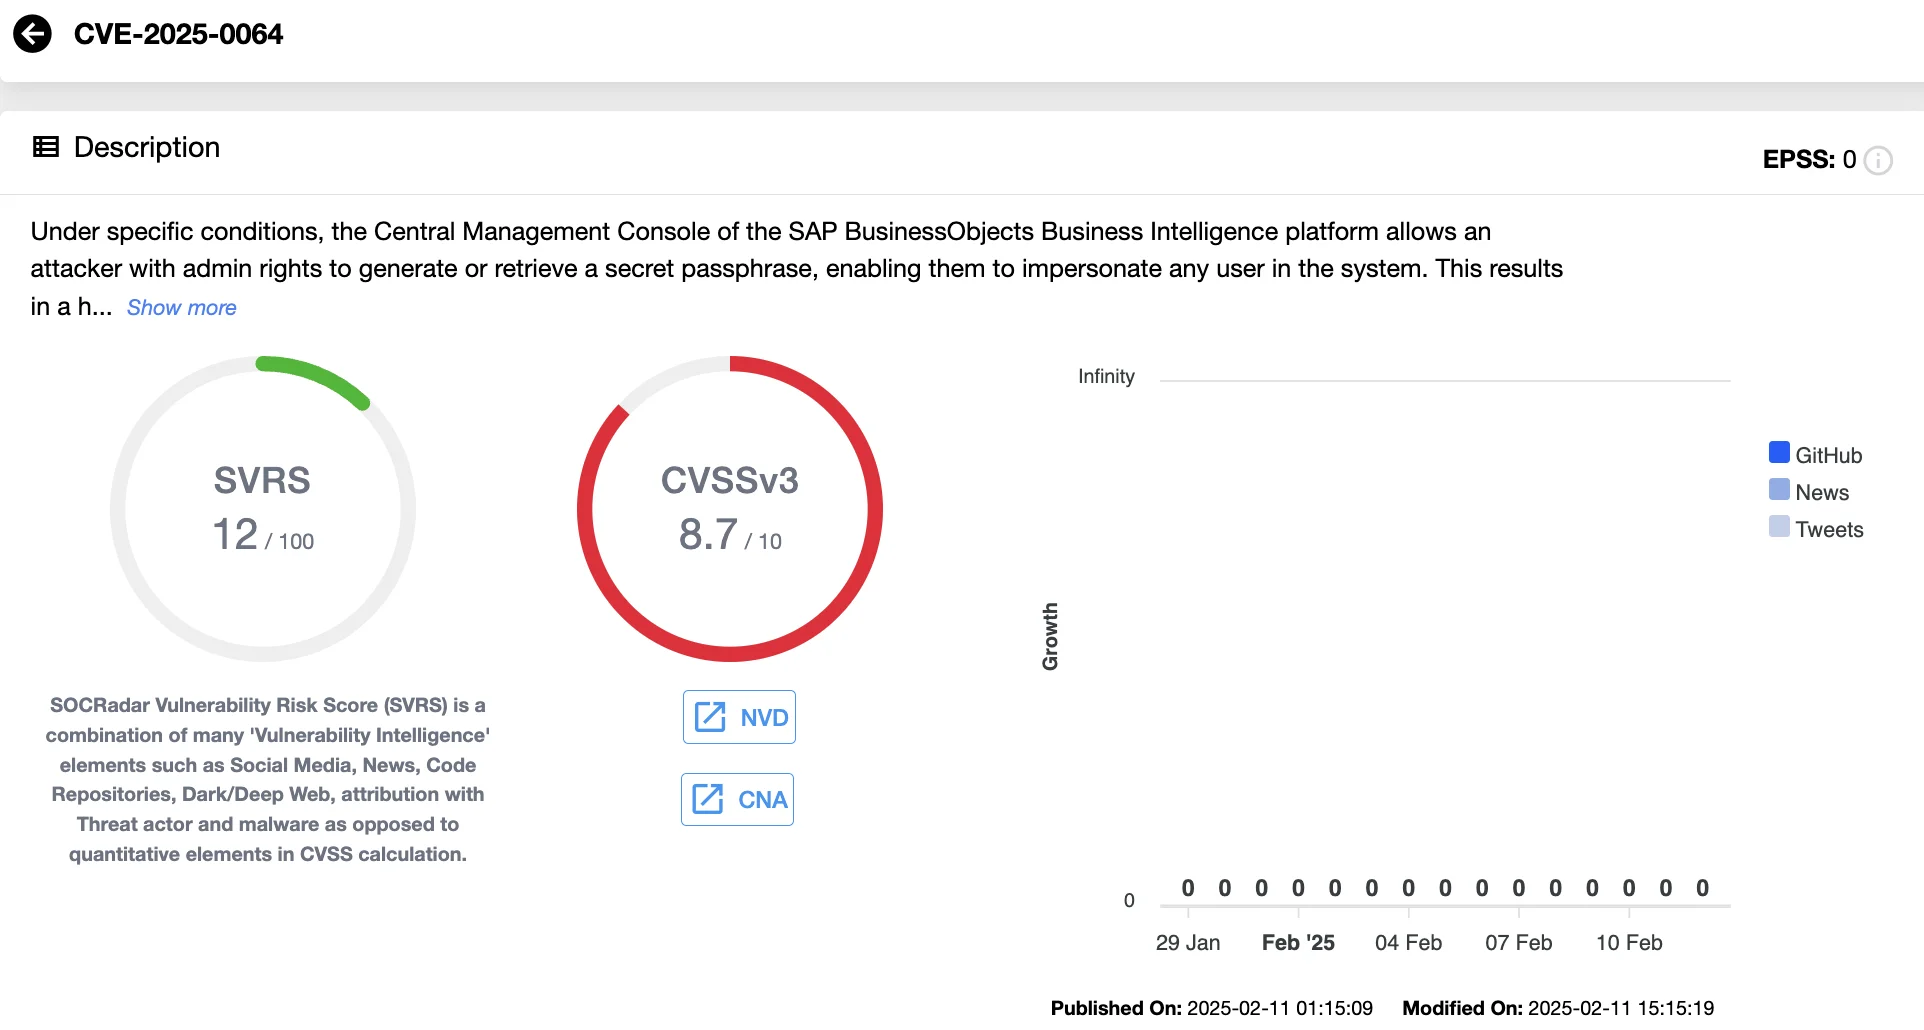The height and width of the screenshot is (1030, 1924).
Task: Toggle News series in chart legend
Action: click(x=1808, y=491)
